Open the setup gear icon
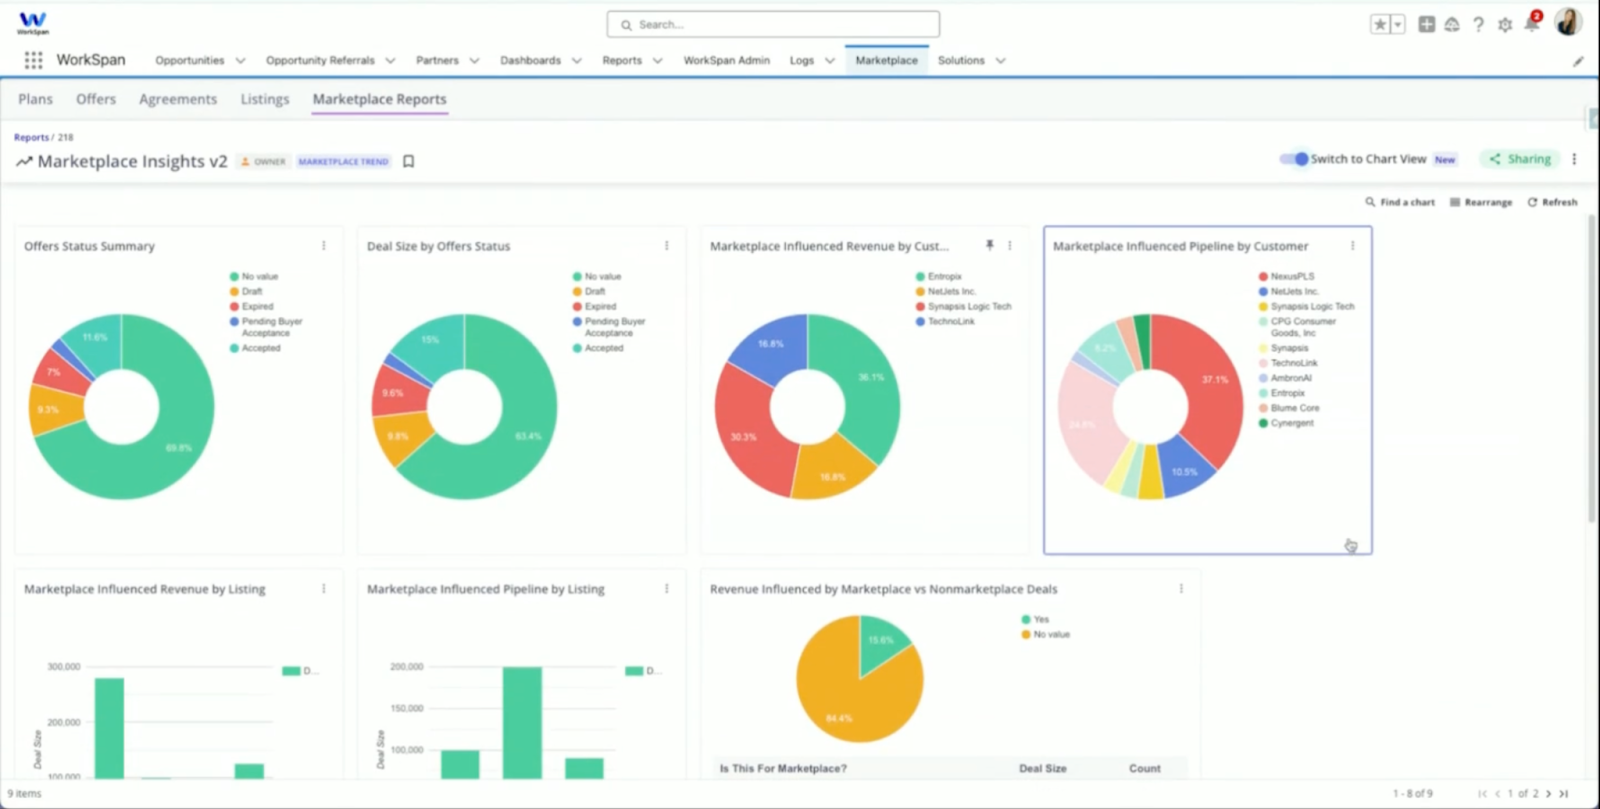The width and height of the screenshot is (1600, 809). coord(1505,25)
